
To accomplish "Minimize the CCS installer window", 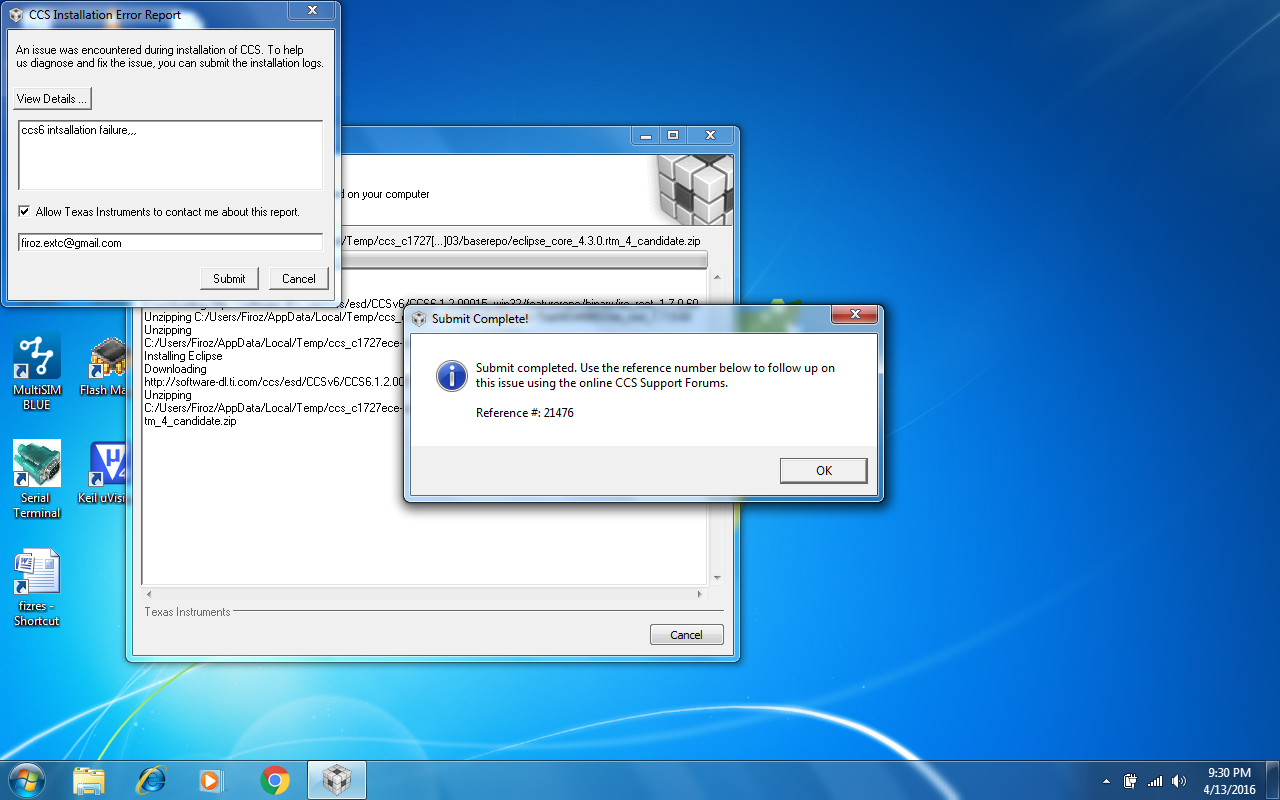I will (644, 135).
